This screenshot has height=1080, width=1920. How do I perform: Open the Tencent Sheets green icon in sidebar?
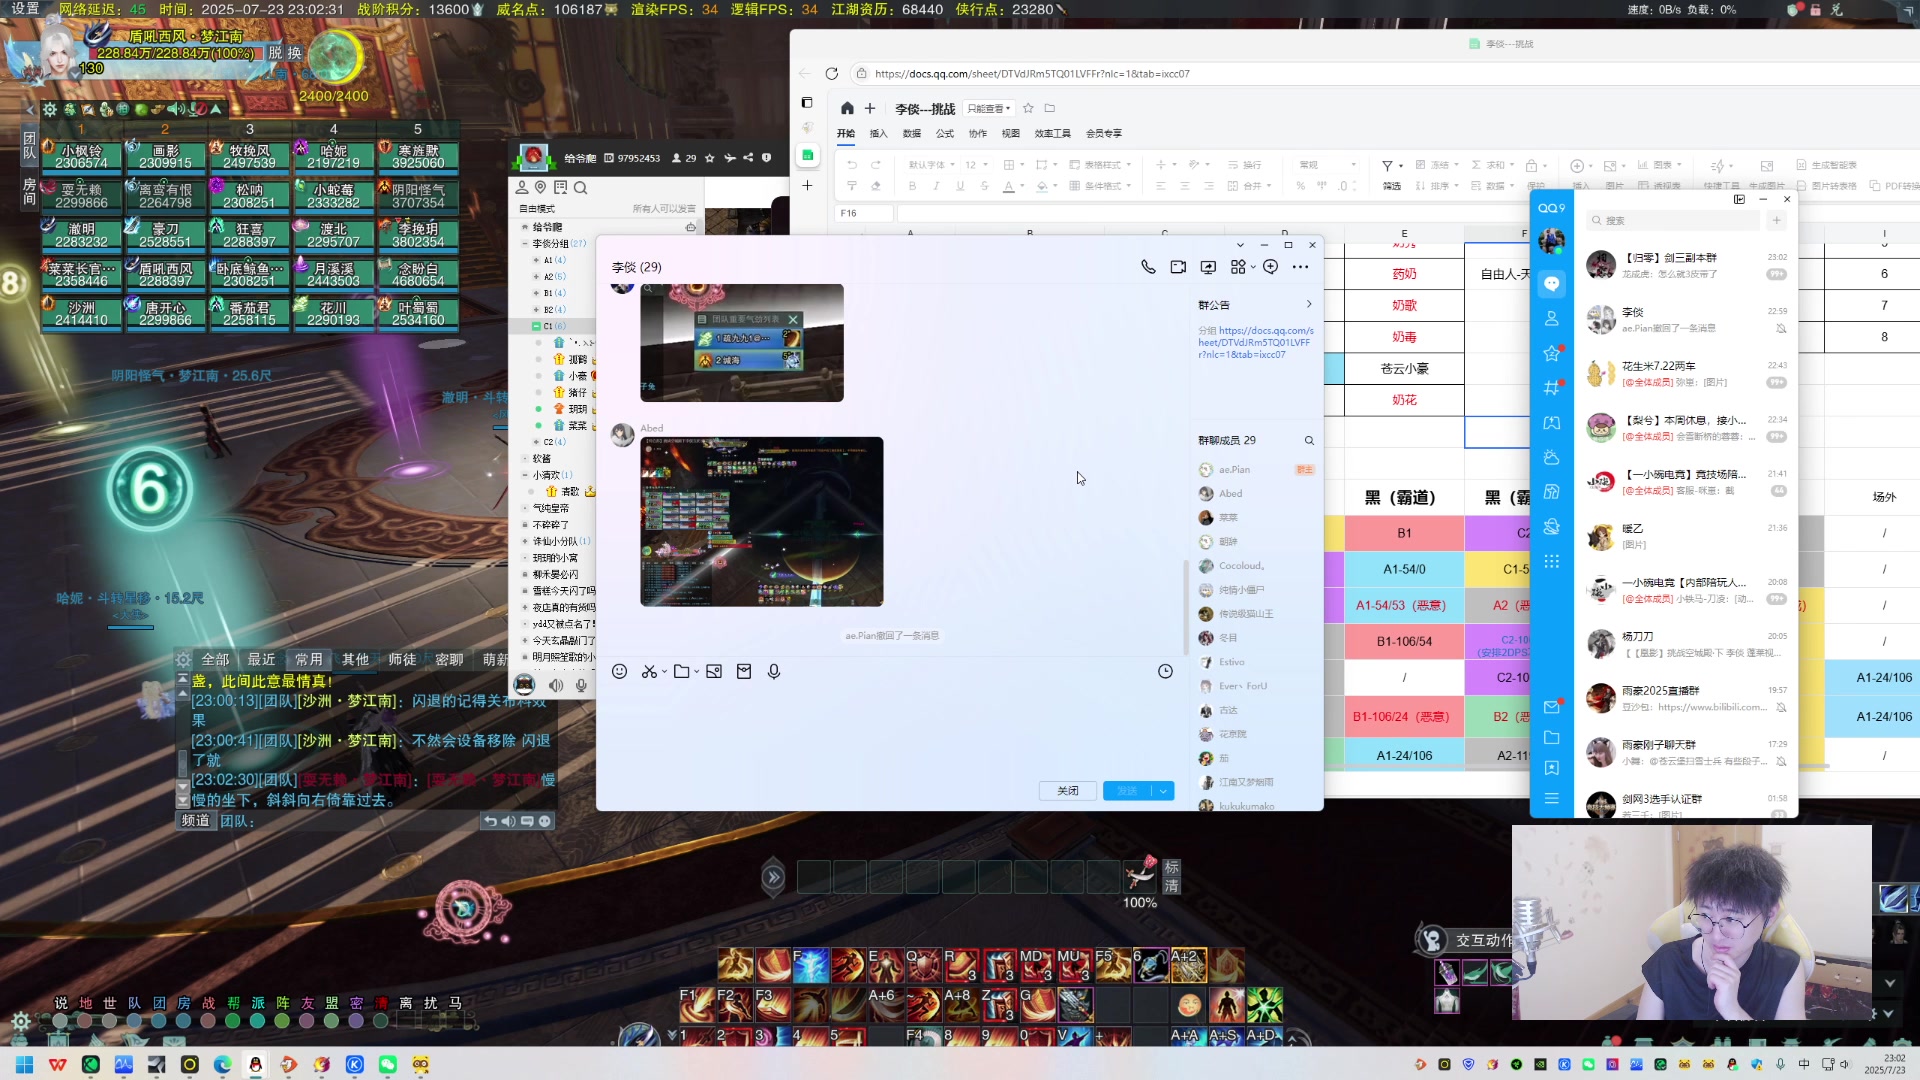point(807,155)
